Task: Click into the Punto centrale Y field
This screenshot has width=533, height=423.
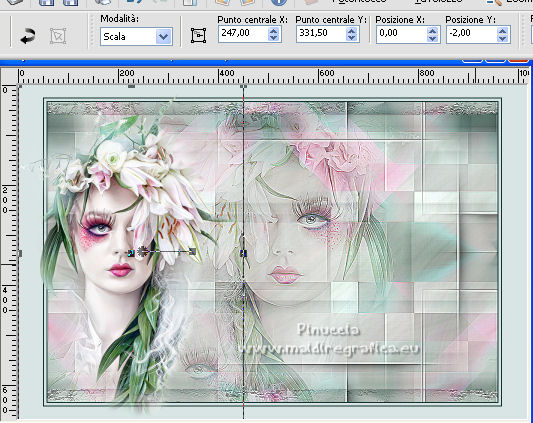Action: click(x=320, y=33)
